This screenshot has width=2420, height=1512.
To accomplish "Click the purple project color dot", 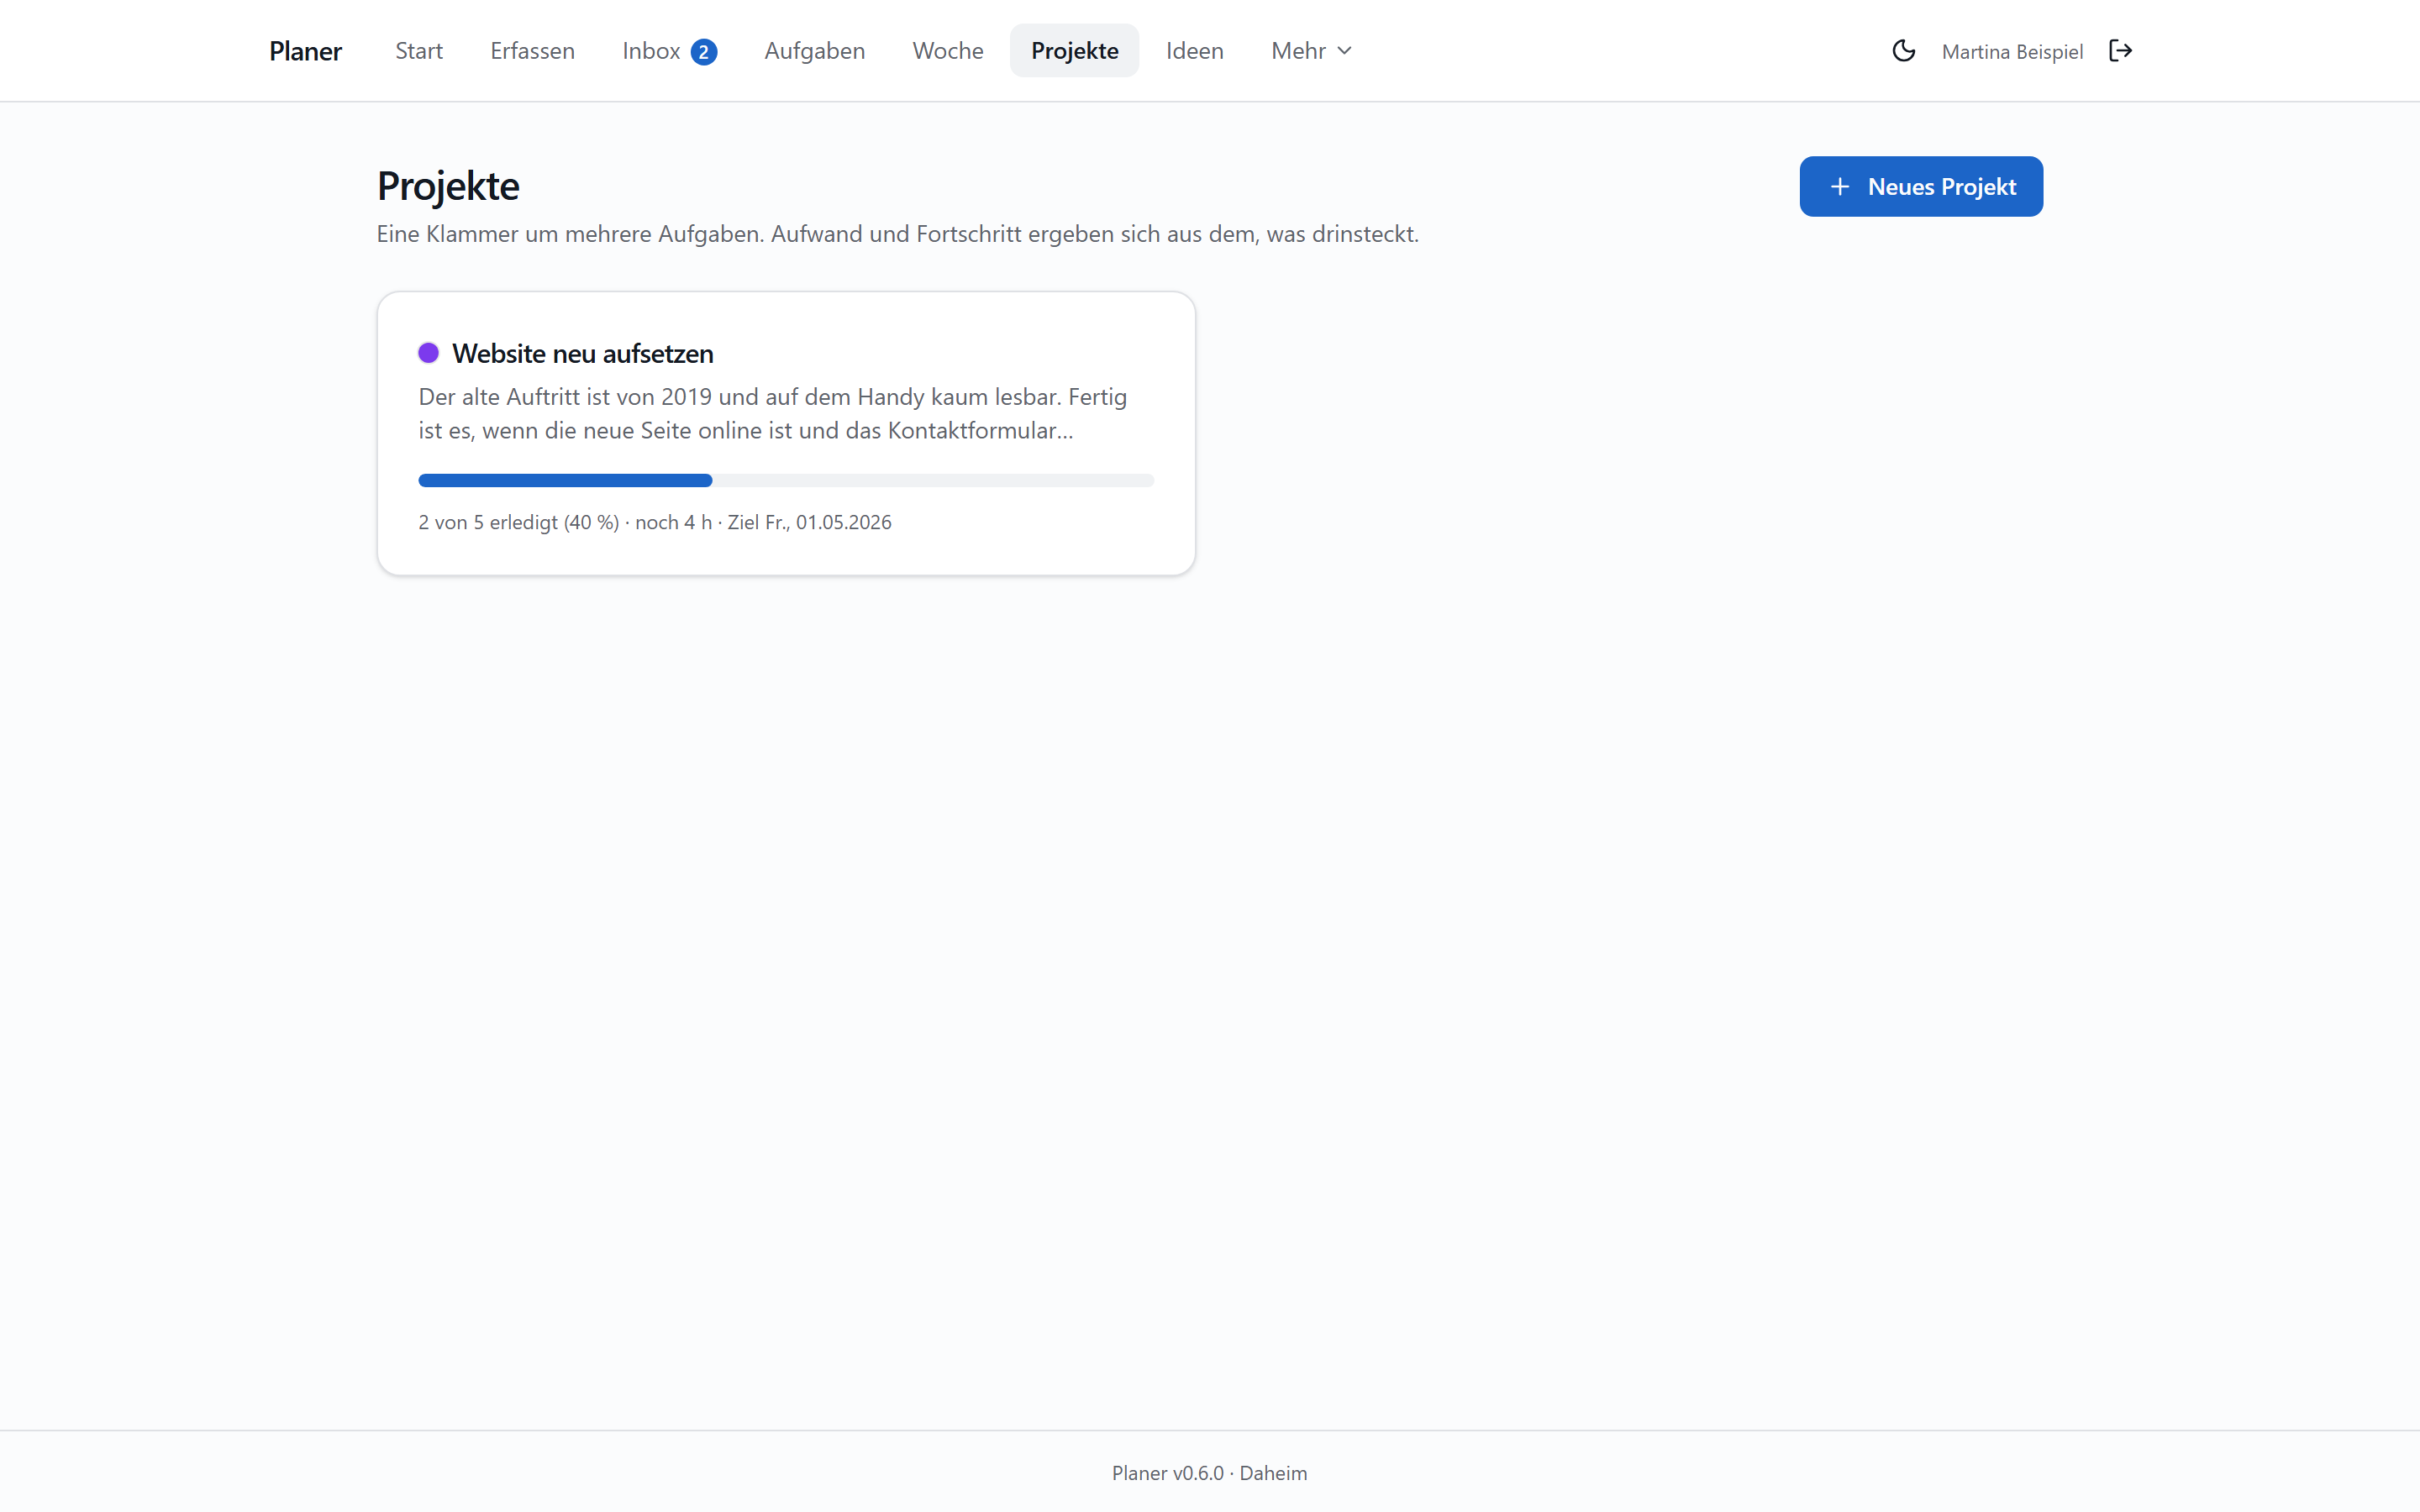I will 428,353.
